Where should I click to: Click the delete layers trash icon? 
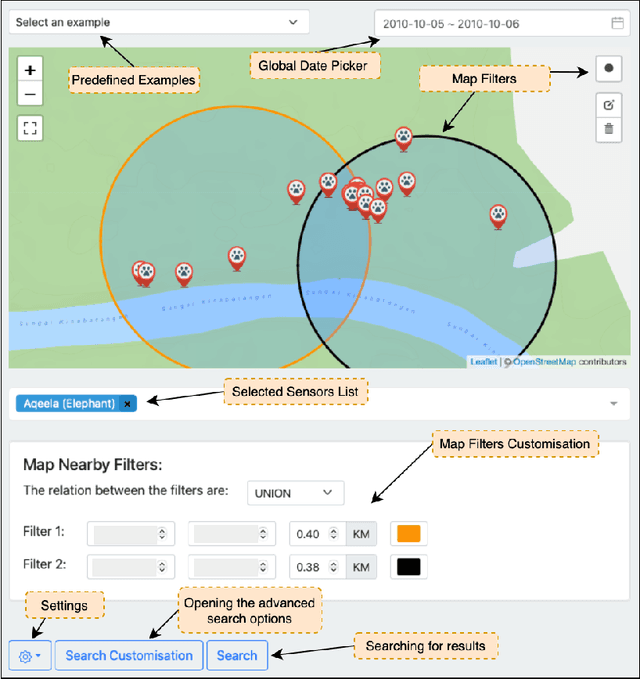click(x=608, y=128)
